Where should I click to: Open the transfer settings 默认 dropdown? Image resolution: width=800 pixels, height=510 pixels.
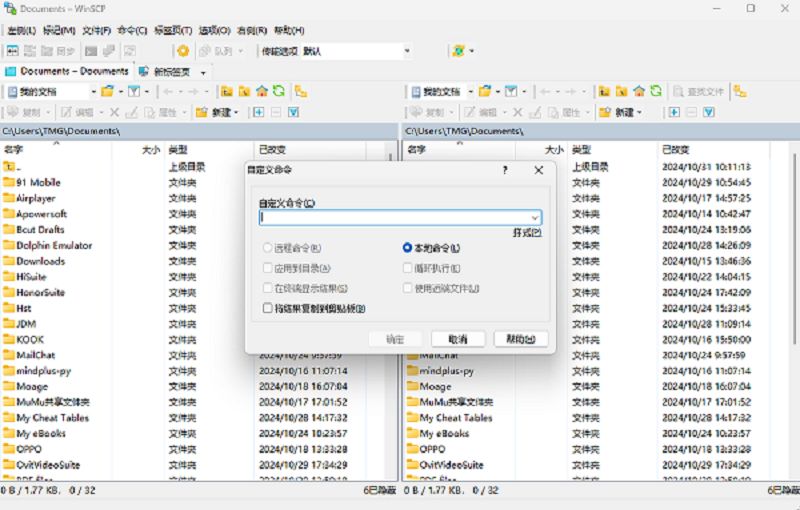(x=407, y=50)
